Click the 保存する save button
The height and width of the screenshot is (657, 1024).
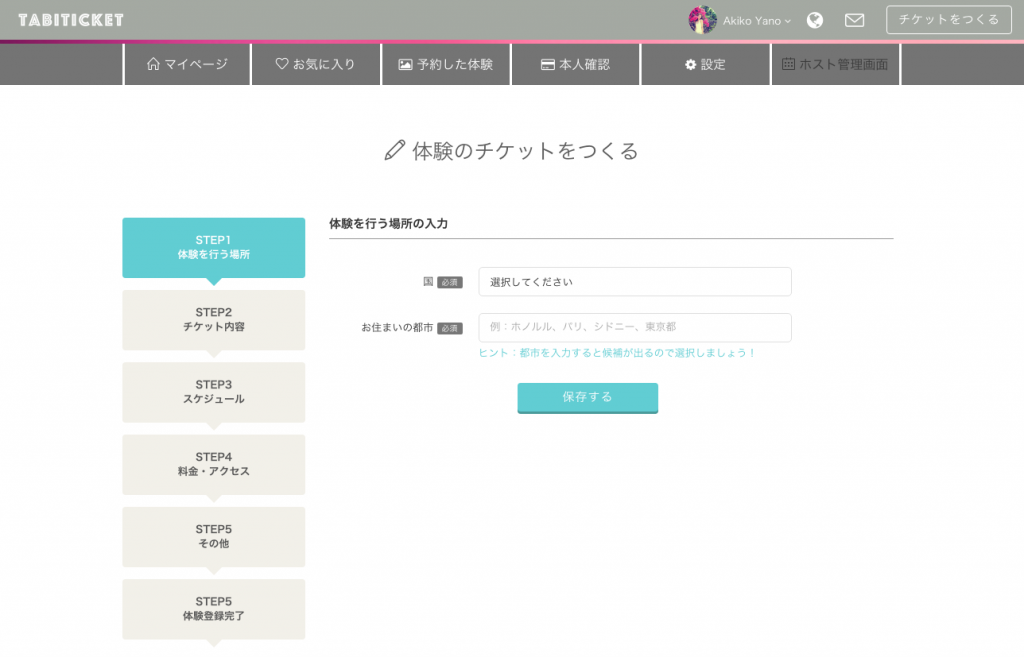pos(587,397)
